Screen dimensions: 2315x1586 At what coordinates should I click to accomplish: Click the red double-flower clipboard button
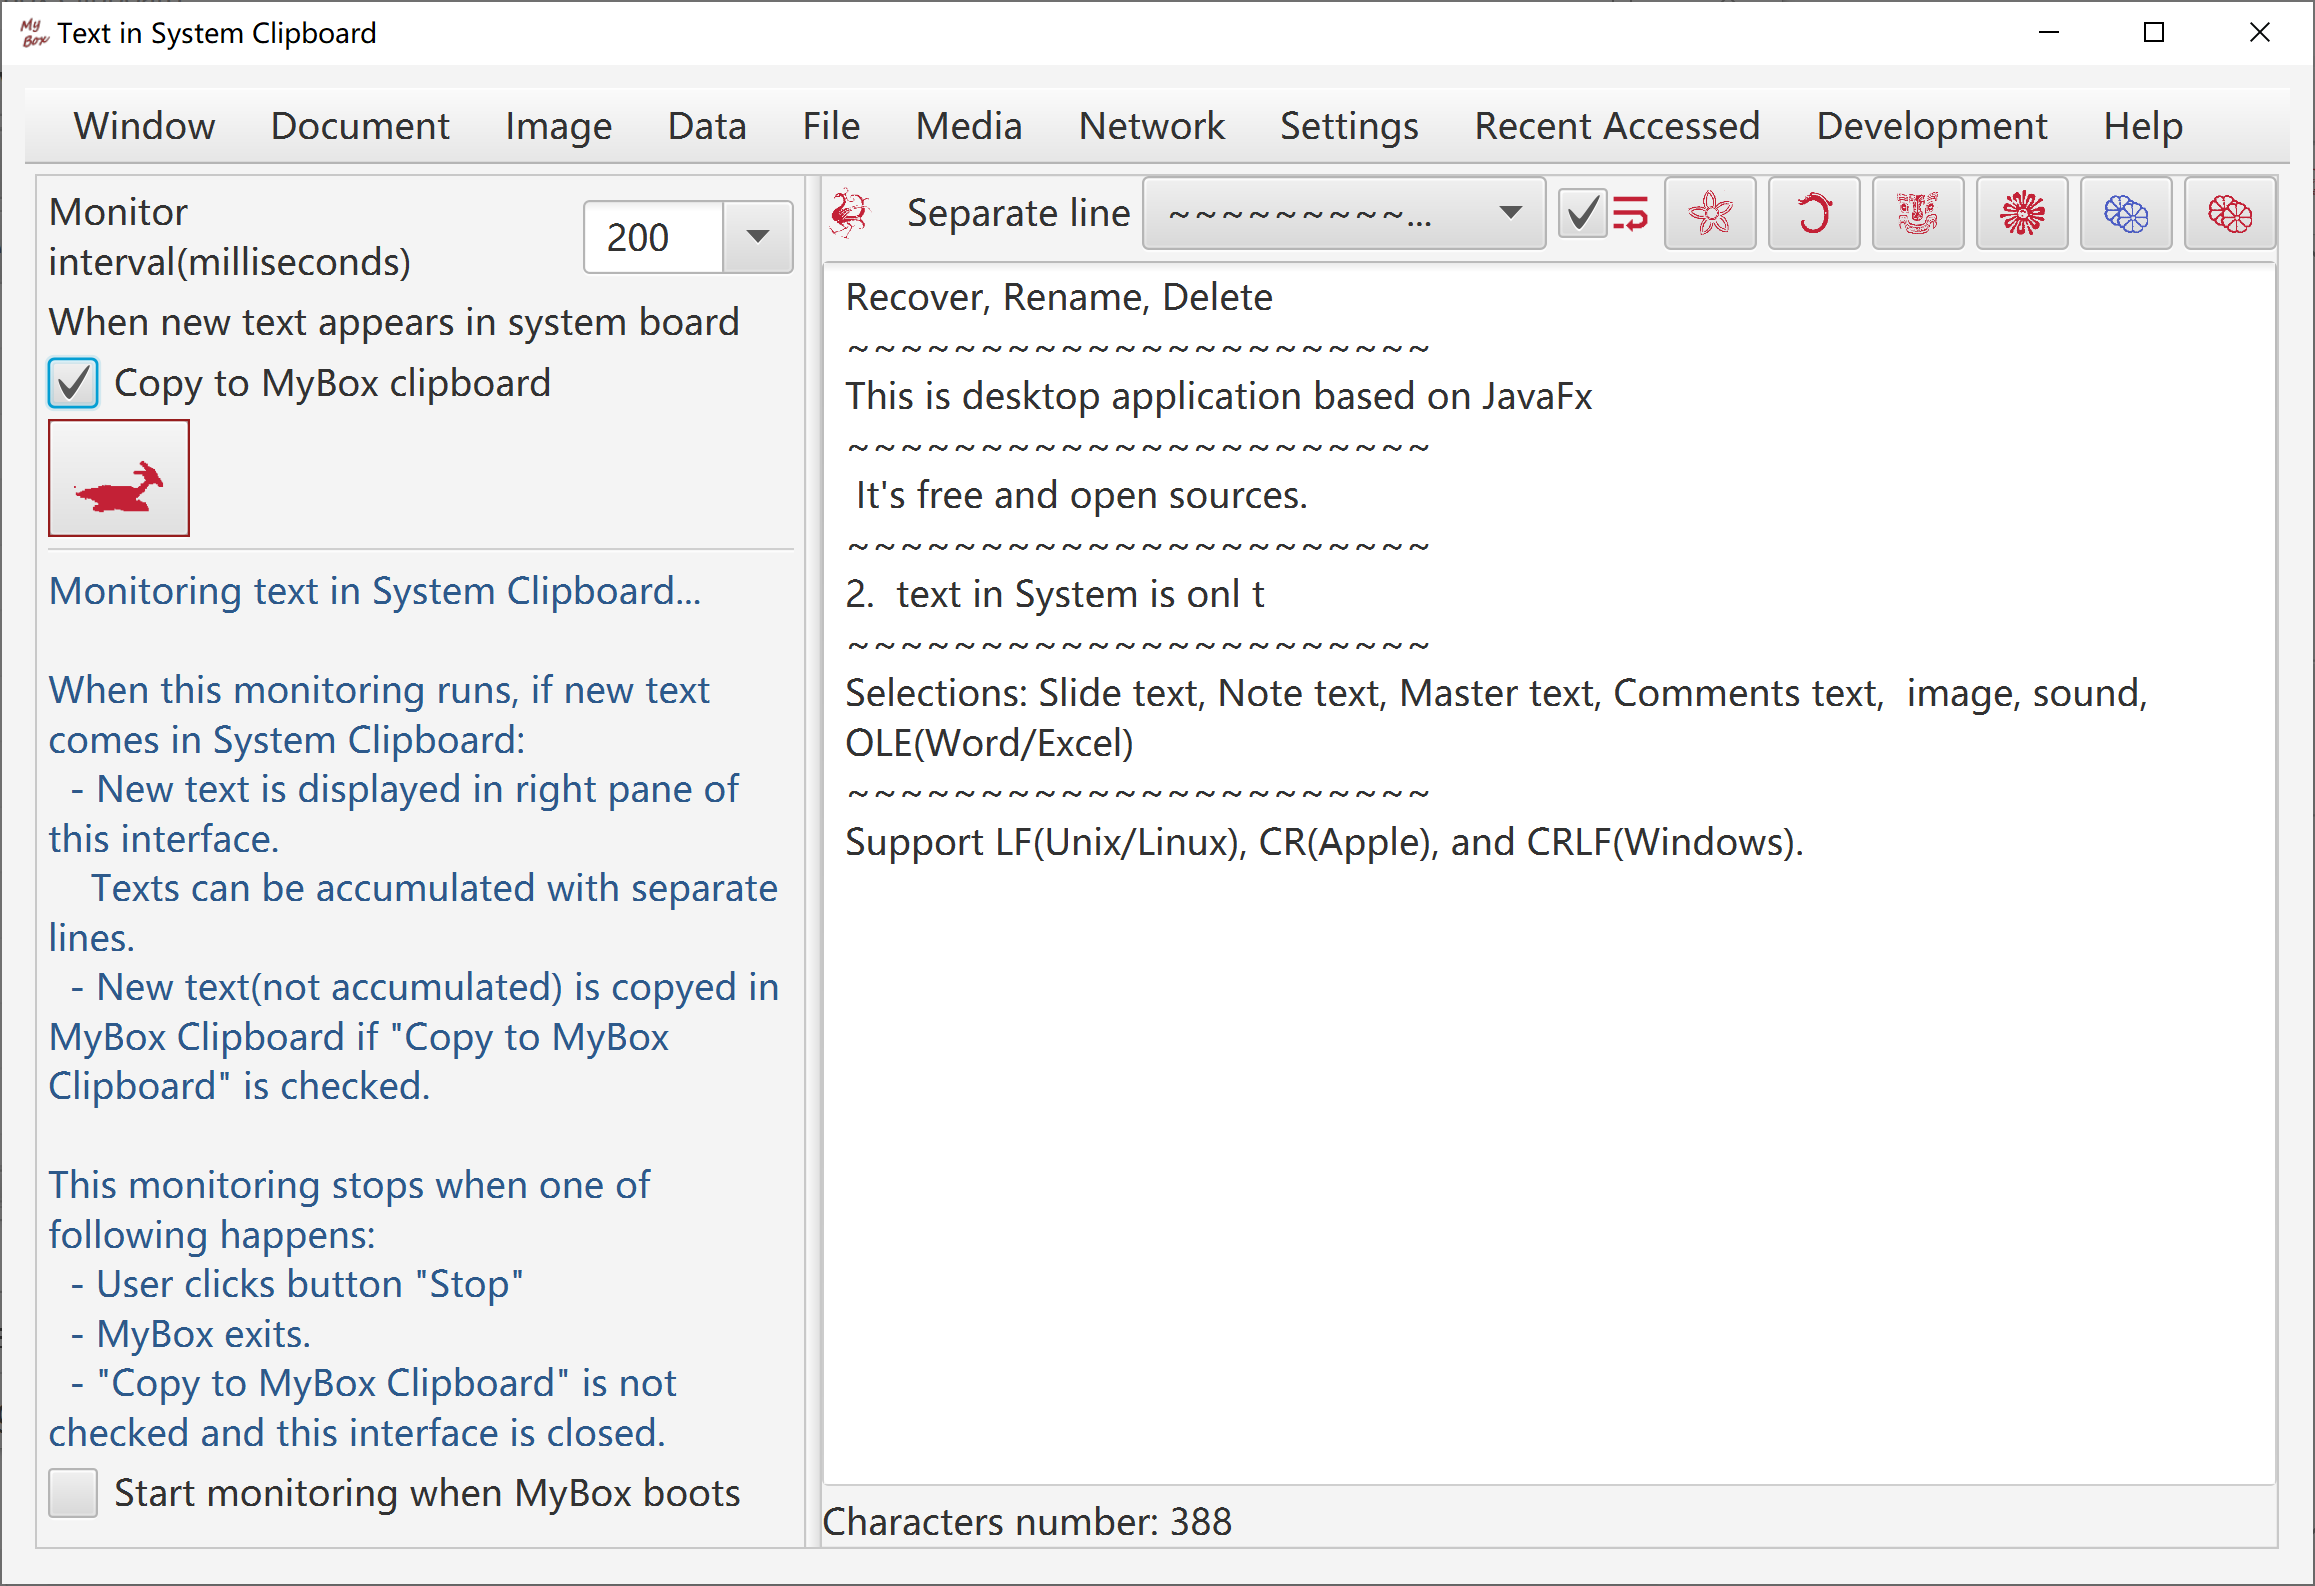pyautogui.click(x=2230, y=213)
